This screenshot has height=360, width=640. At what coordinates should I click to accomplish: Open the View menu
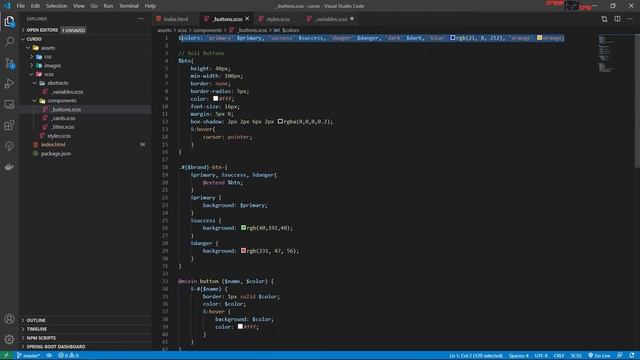pos(79,6)
